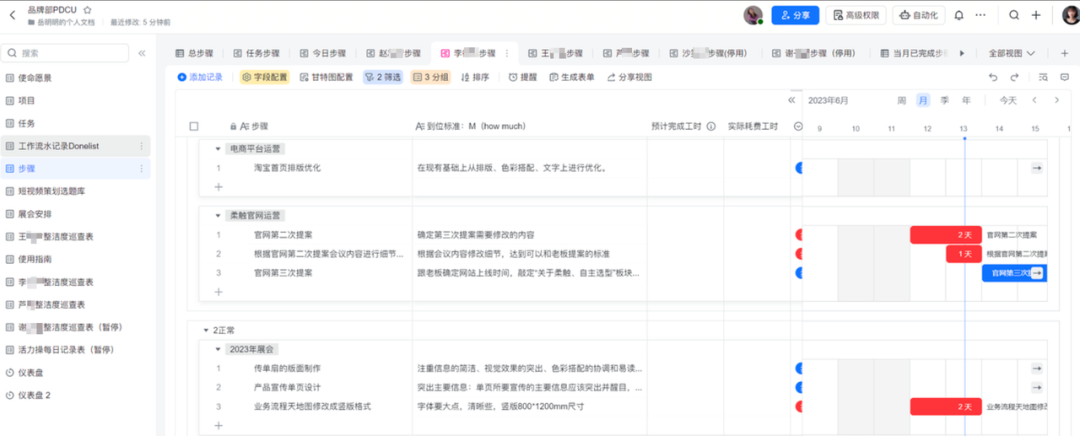This screenshot has width=1080, height=436.
Task: Jump to the bar of 传单扇的版面制作
Action: click(x=1037, y=368)
